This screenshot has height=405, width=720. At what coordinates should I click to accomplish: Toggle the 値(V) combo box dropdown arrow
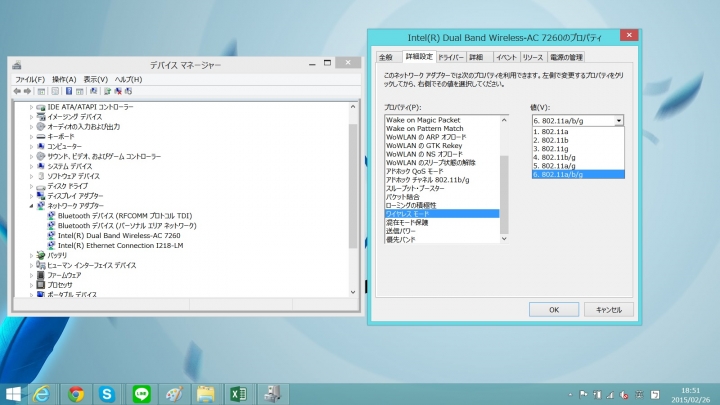pyautogui.click(x=619, y=121)
